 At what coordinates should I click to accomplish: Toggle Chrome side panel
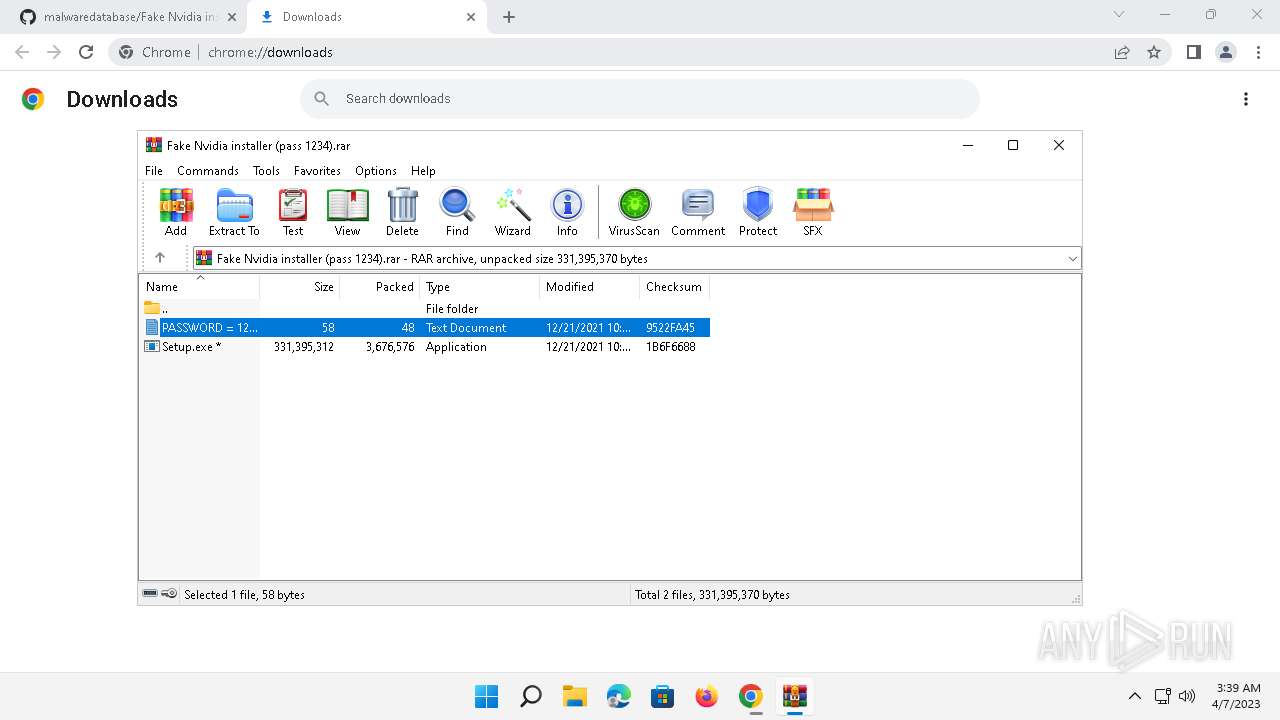1193,52
